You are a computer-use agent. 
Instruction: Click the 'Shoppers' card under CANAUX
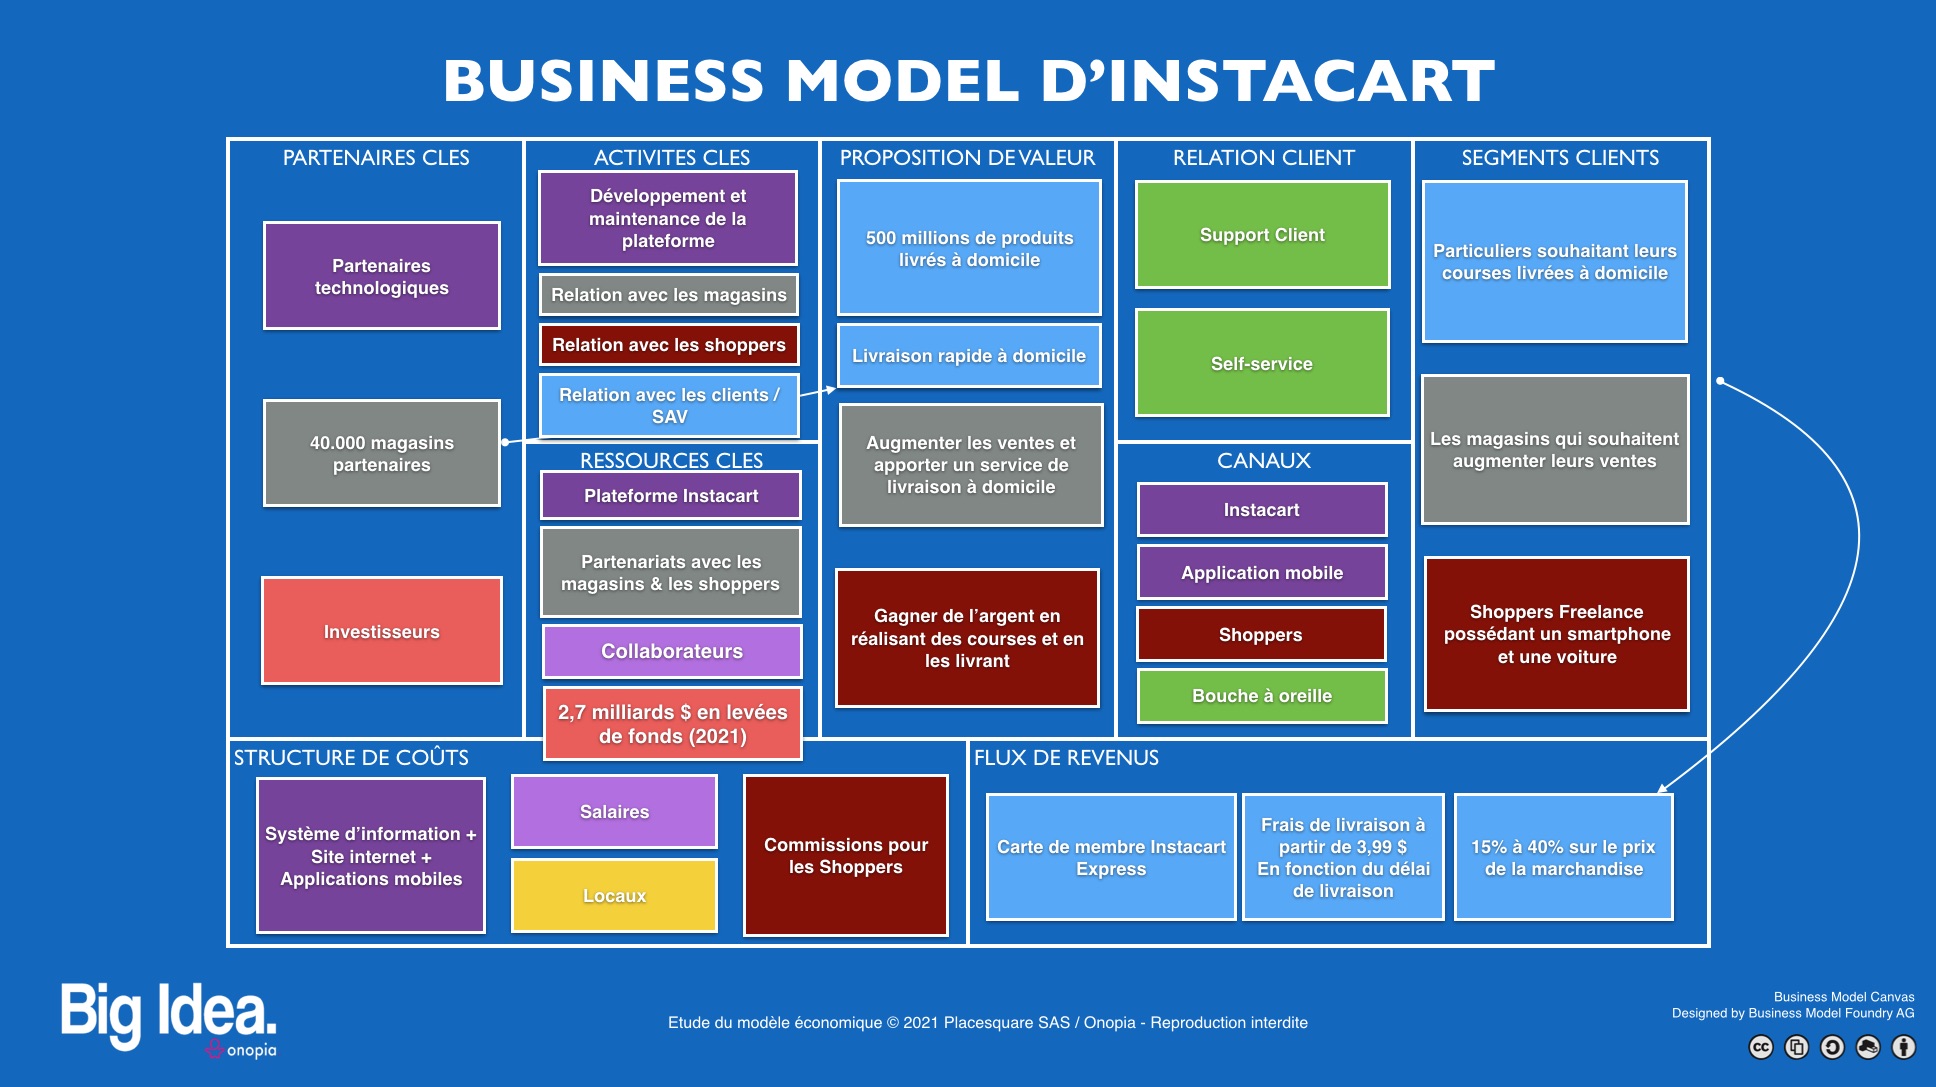[x=1261, y=635]
